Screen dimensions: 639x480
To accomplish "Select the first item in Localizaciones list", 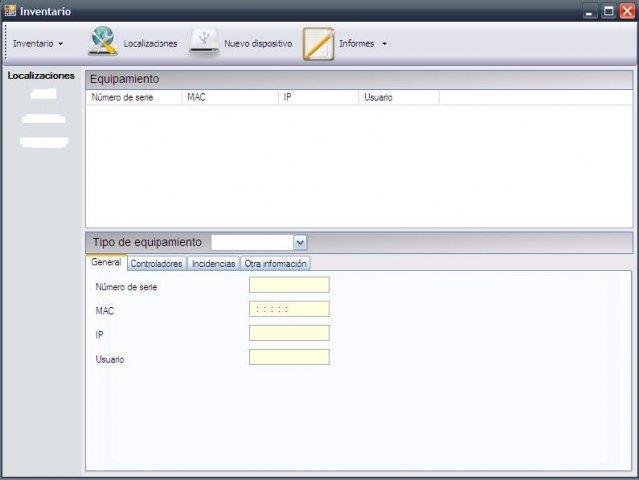I will coord(43,94).
